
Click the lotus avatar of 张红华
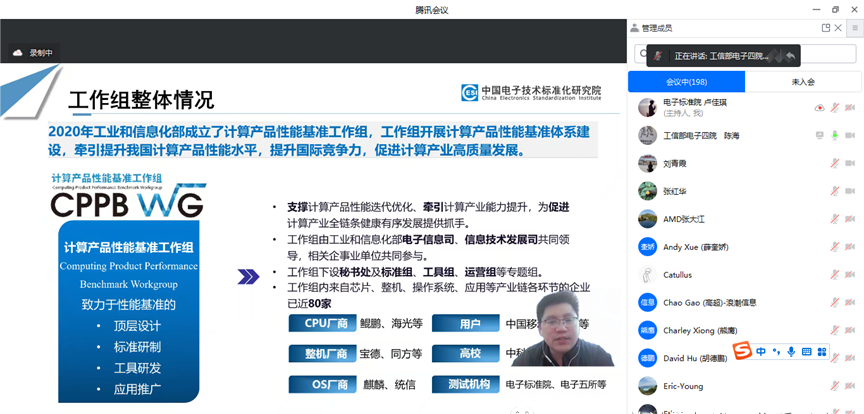click(647, 191)
